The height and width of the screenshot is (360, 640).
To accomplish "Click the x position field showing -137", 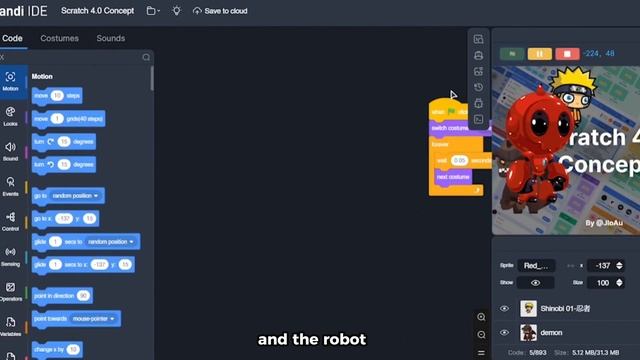I will pos(602,266).
